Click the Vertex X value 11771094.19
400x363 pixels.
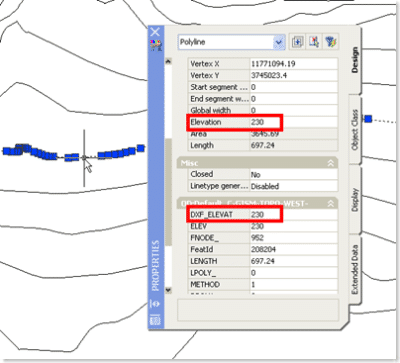click(273, 64)
